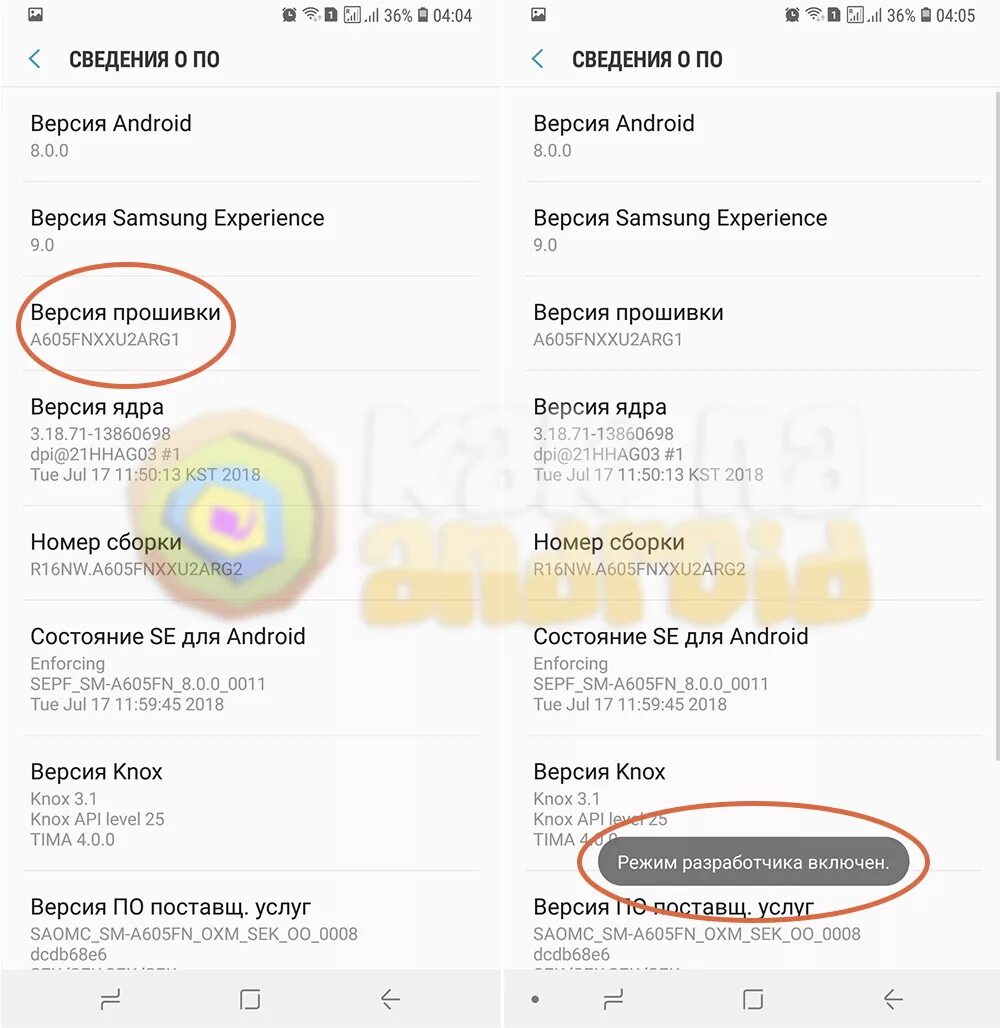Tap the back navigation icon on right phone
Image resolution: width=1000 pixels, height=1028 pixels.
click(893, 998)
